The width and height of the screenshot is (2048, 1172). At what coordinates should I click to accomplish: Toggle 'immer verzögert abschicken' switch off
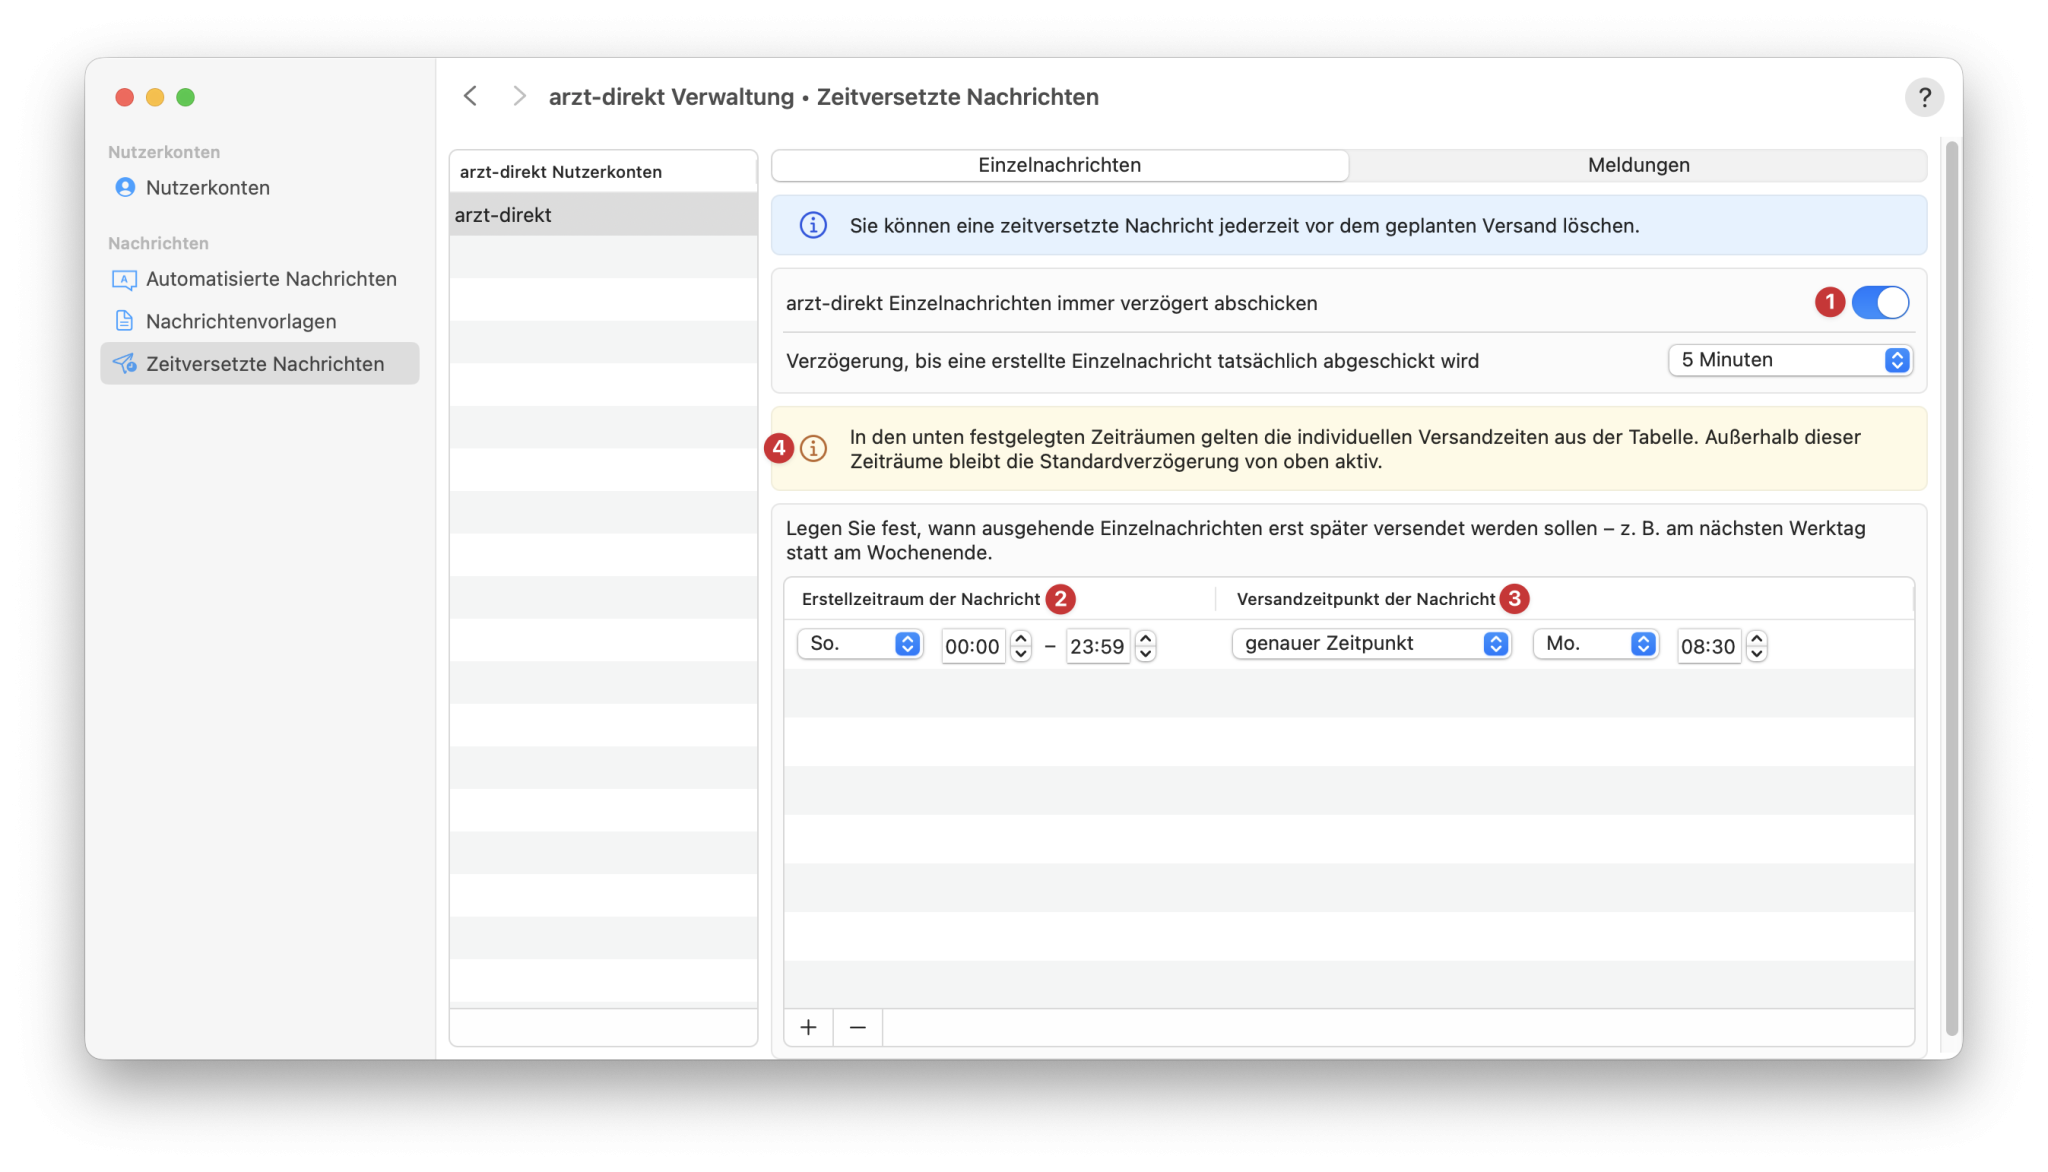tap(1880, 303)
